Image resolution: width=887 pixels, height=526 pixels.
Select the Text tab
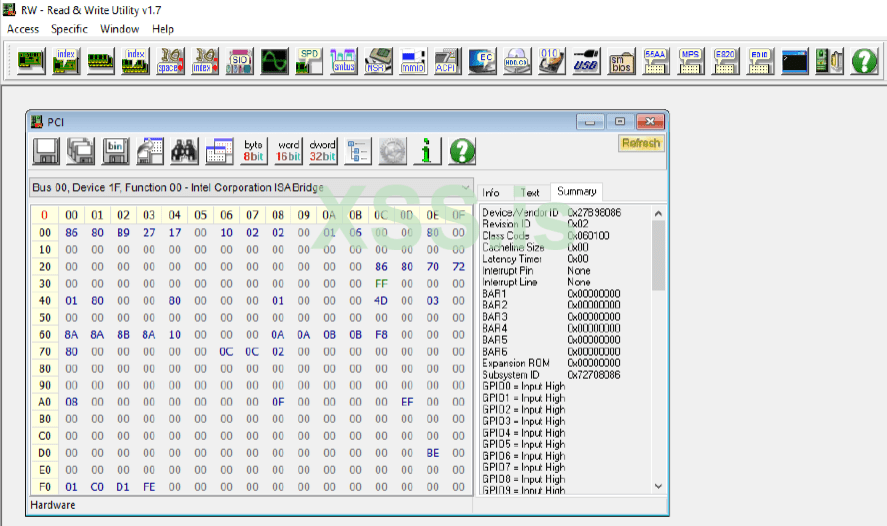click(530, 192)
